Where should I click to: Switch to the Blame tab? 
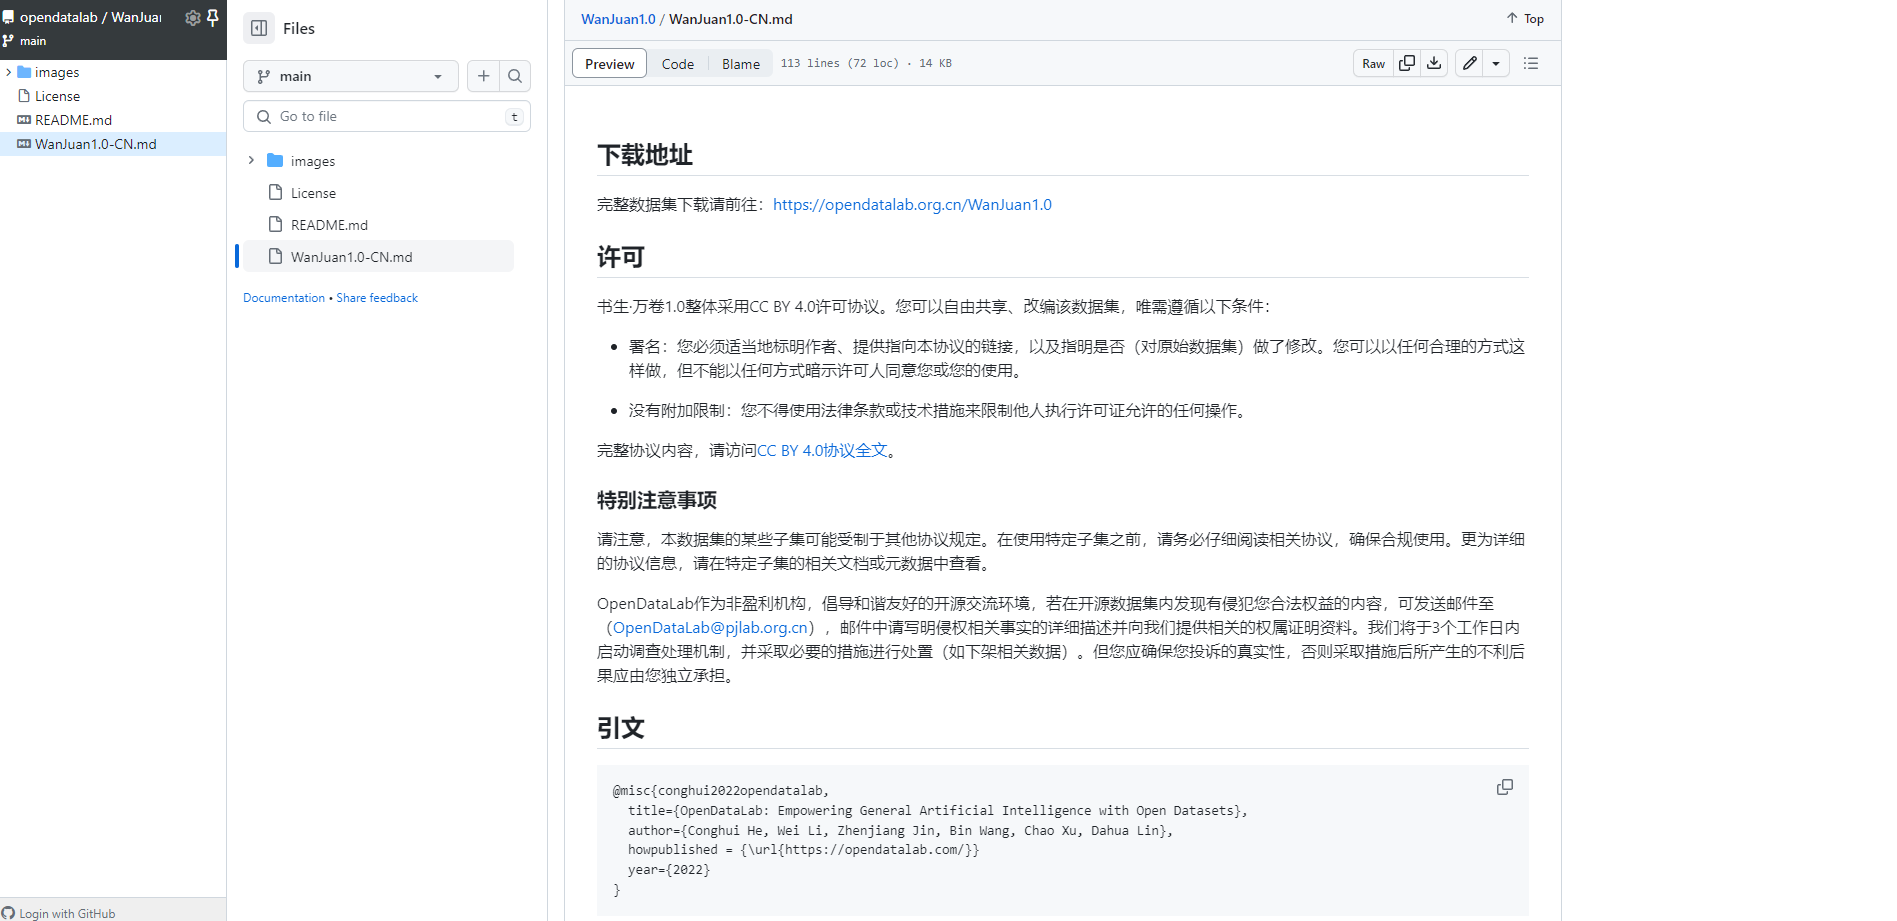(741, 63)
